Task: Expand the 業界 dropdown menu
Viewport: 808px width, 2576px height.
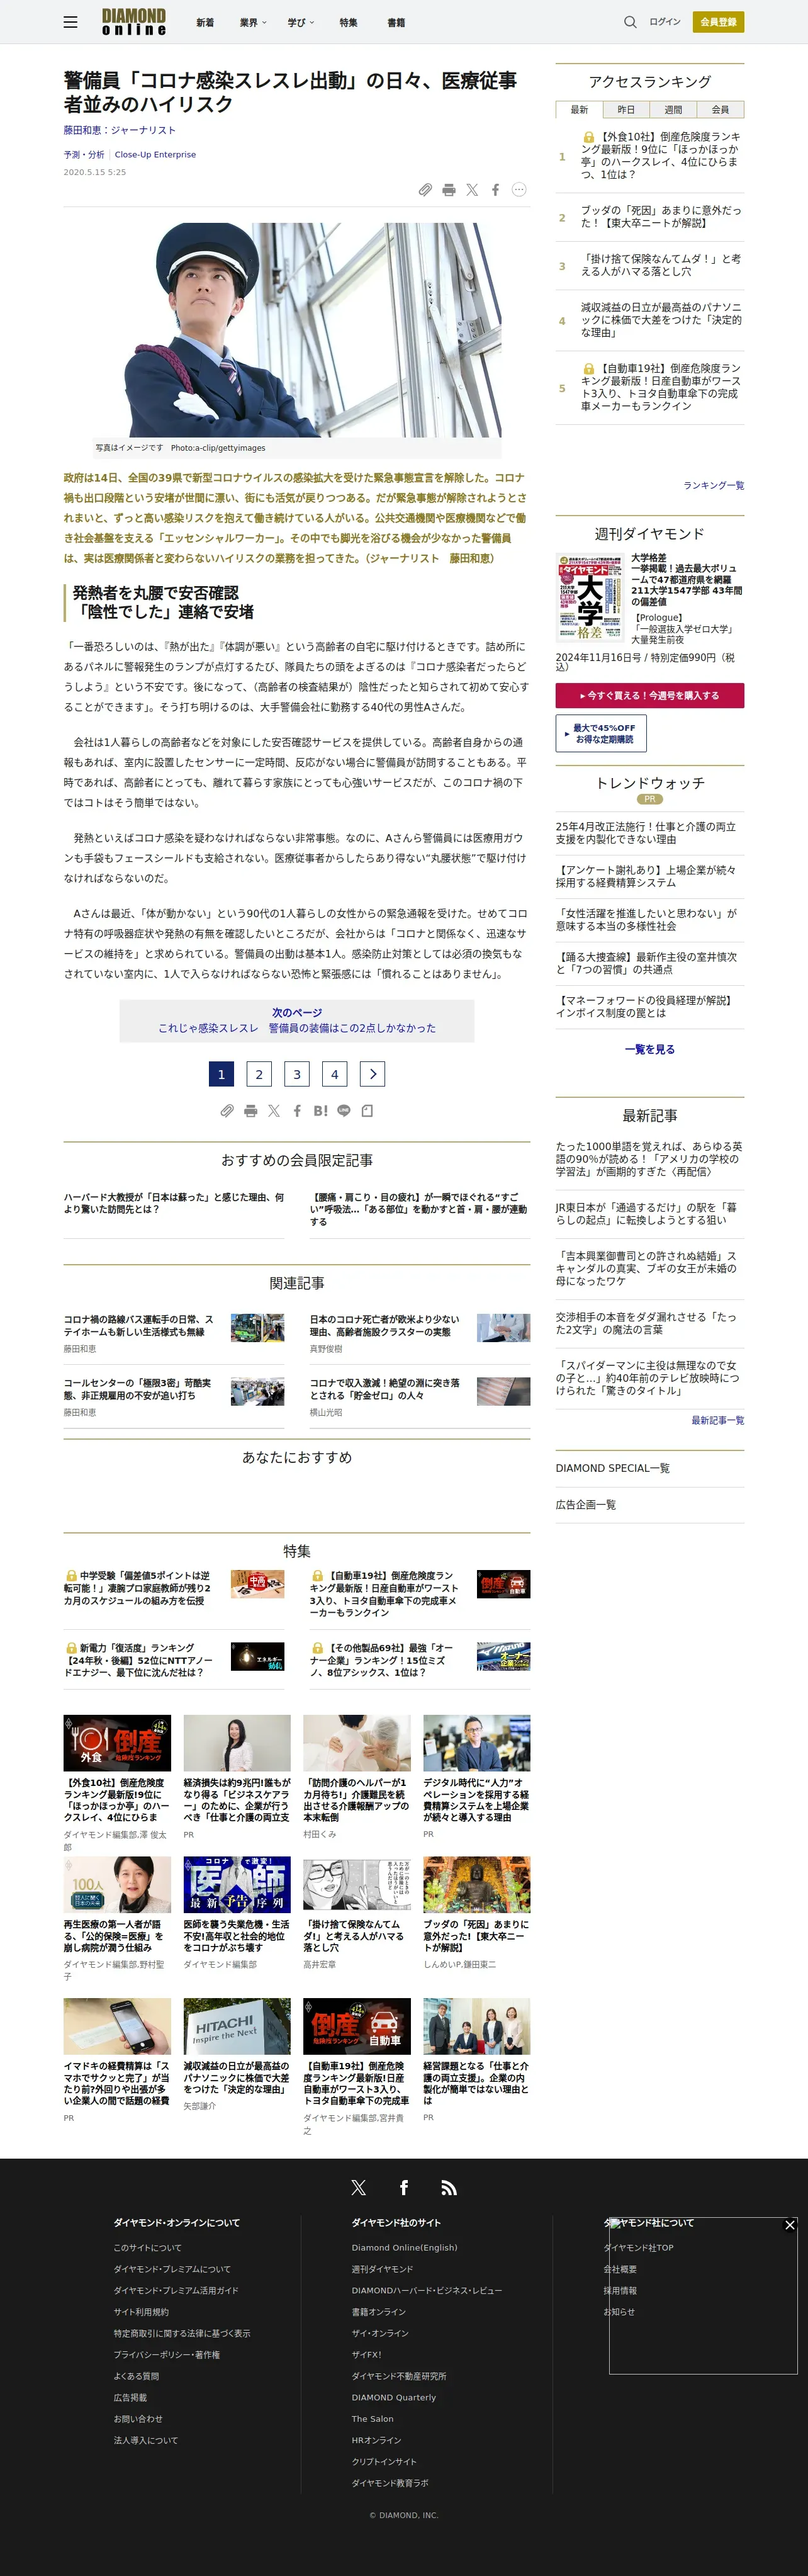Action: coord(253,22)
